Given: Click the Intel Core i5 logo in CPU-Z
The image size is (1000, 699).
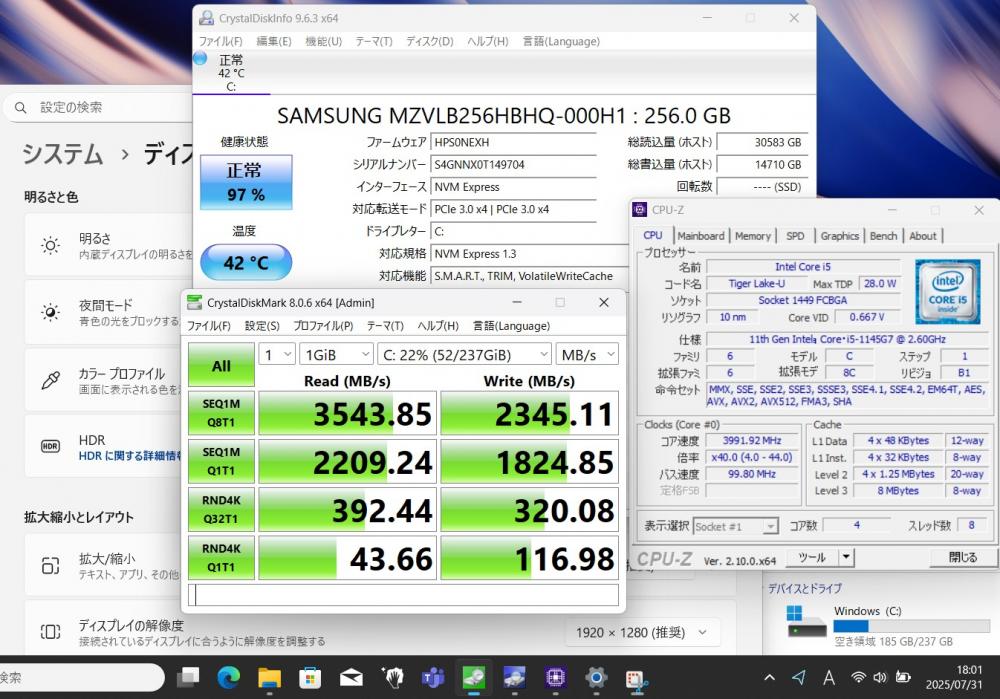Looking at the screenshot, I should [948, 292].
